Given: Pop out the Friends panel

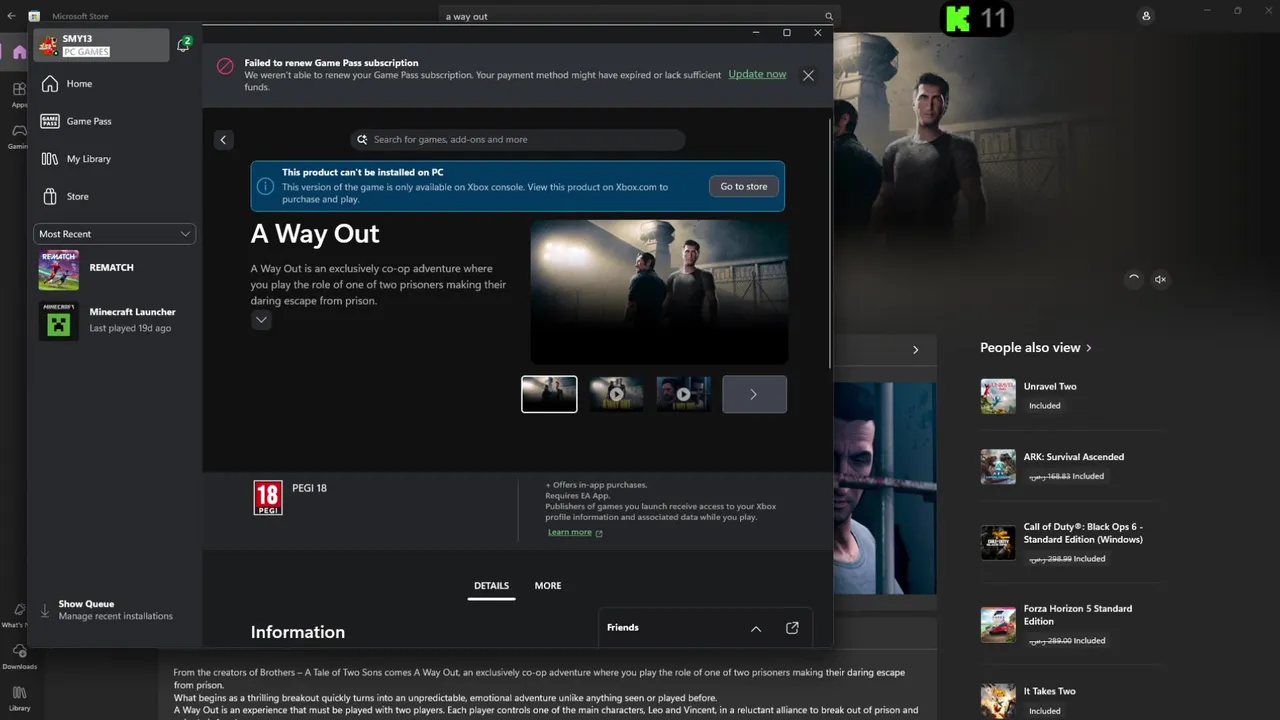Looking at the screenshot, I should pyautogui.click(x=792, y=628).
